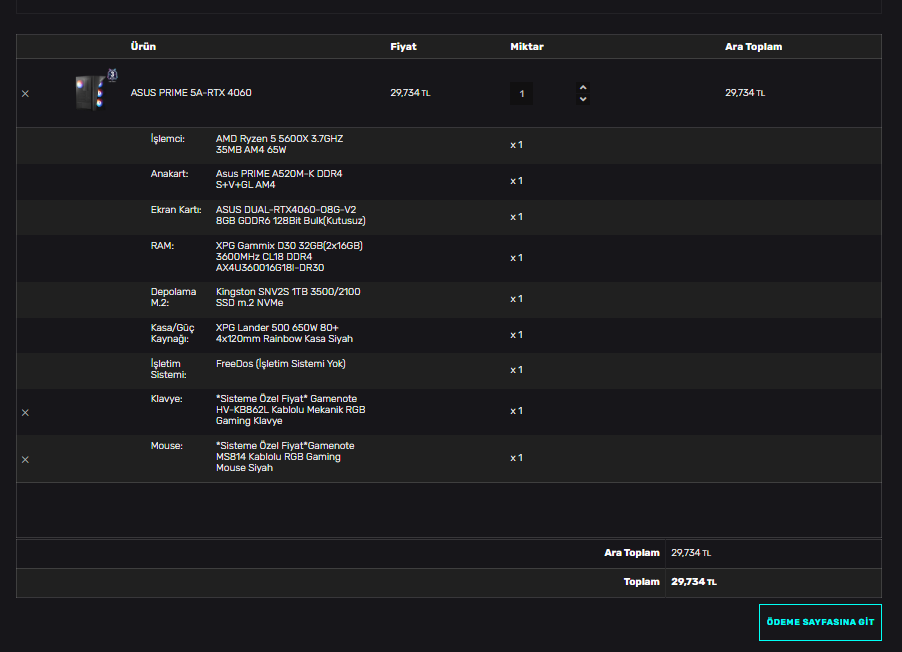Click the bold Toplam 29,734 TL value
The image size is (902, 652).
tap(694, 582)
